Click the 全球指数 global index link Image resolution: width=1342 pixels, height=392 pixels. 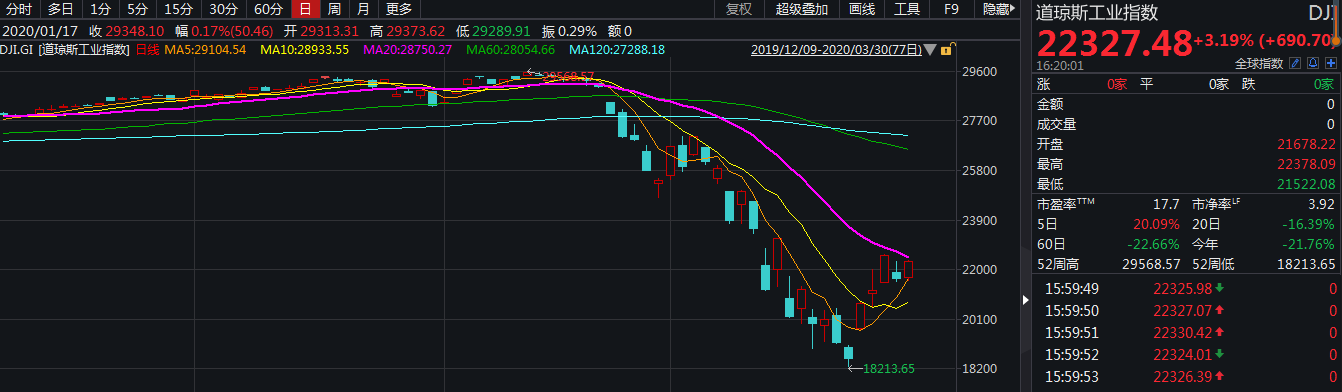1259,63
